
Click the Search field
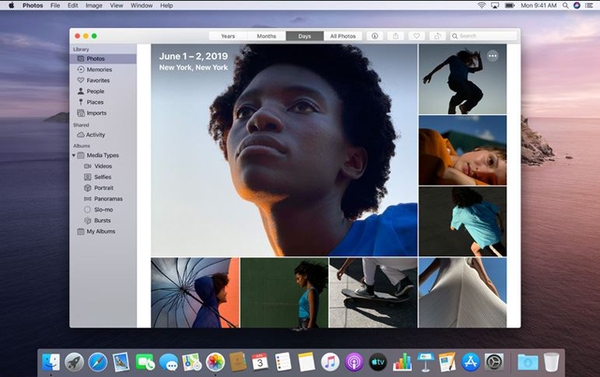[x=483, y=36]
